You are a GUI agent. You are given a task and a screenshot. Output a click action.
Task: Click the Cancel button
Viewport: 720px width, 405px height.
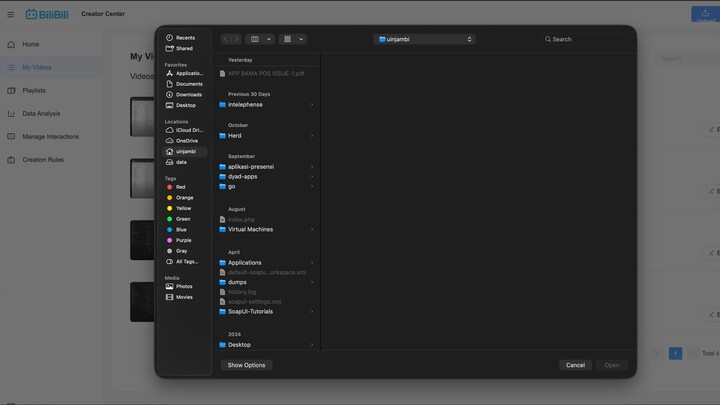click(x=575, y=365)
